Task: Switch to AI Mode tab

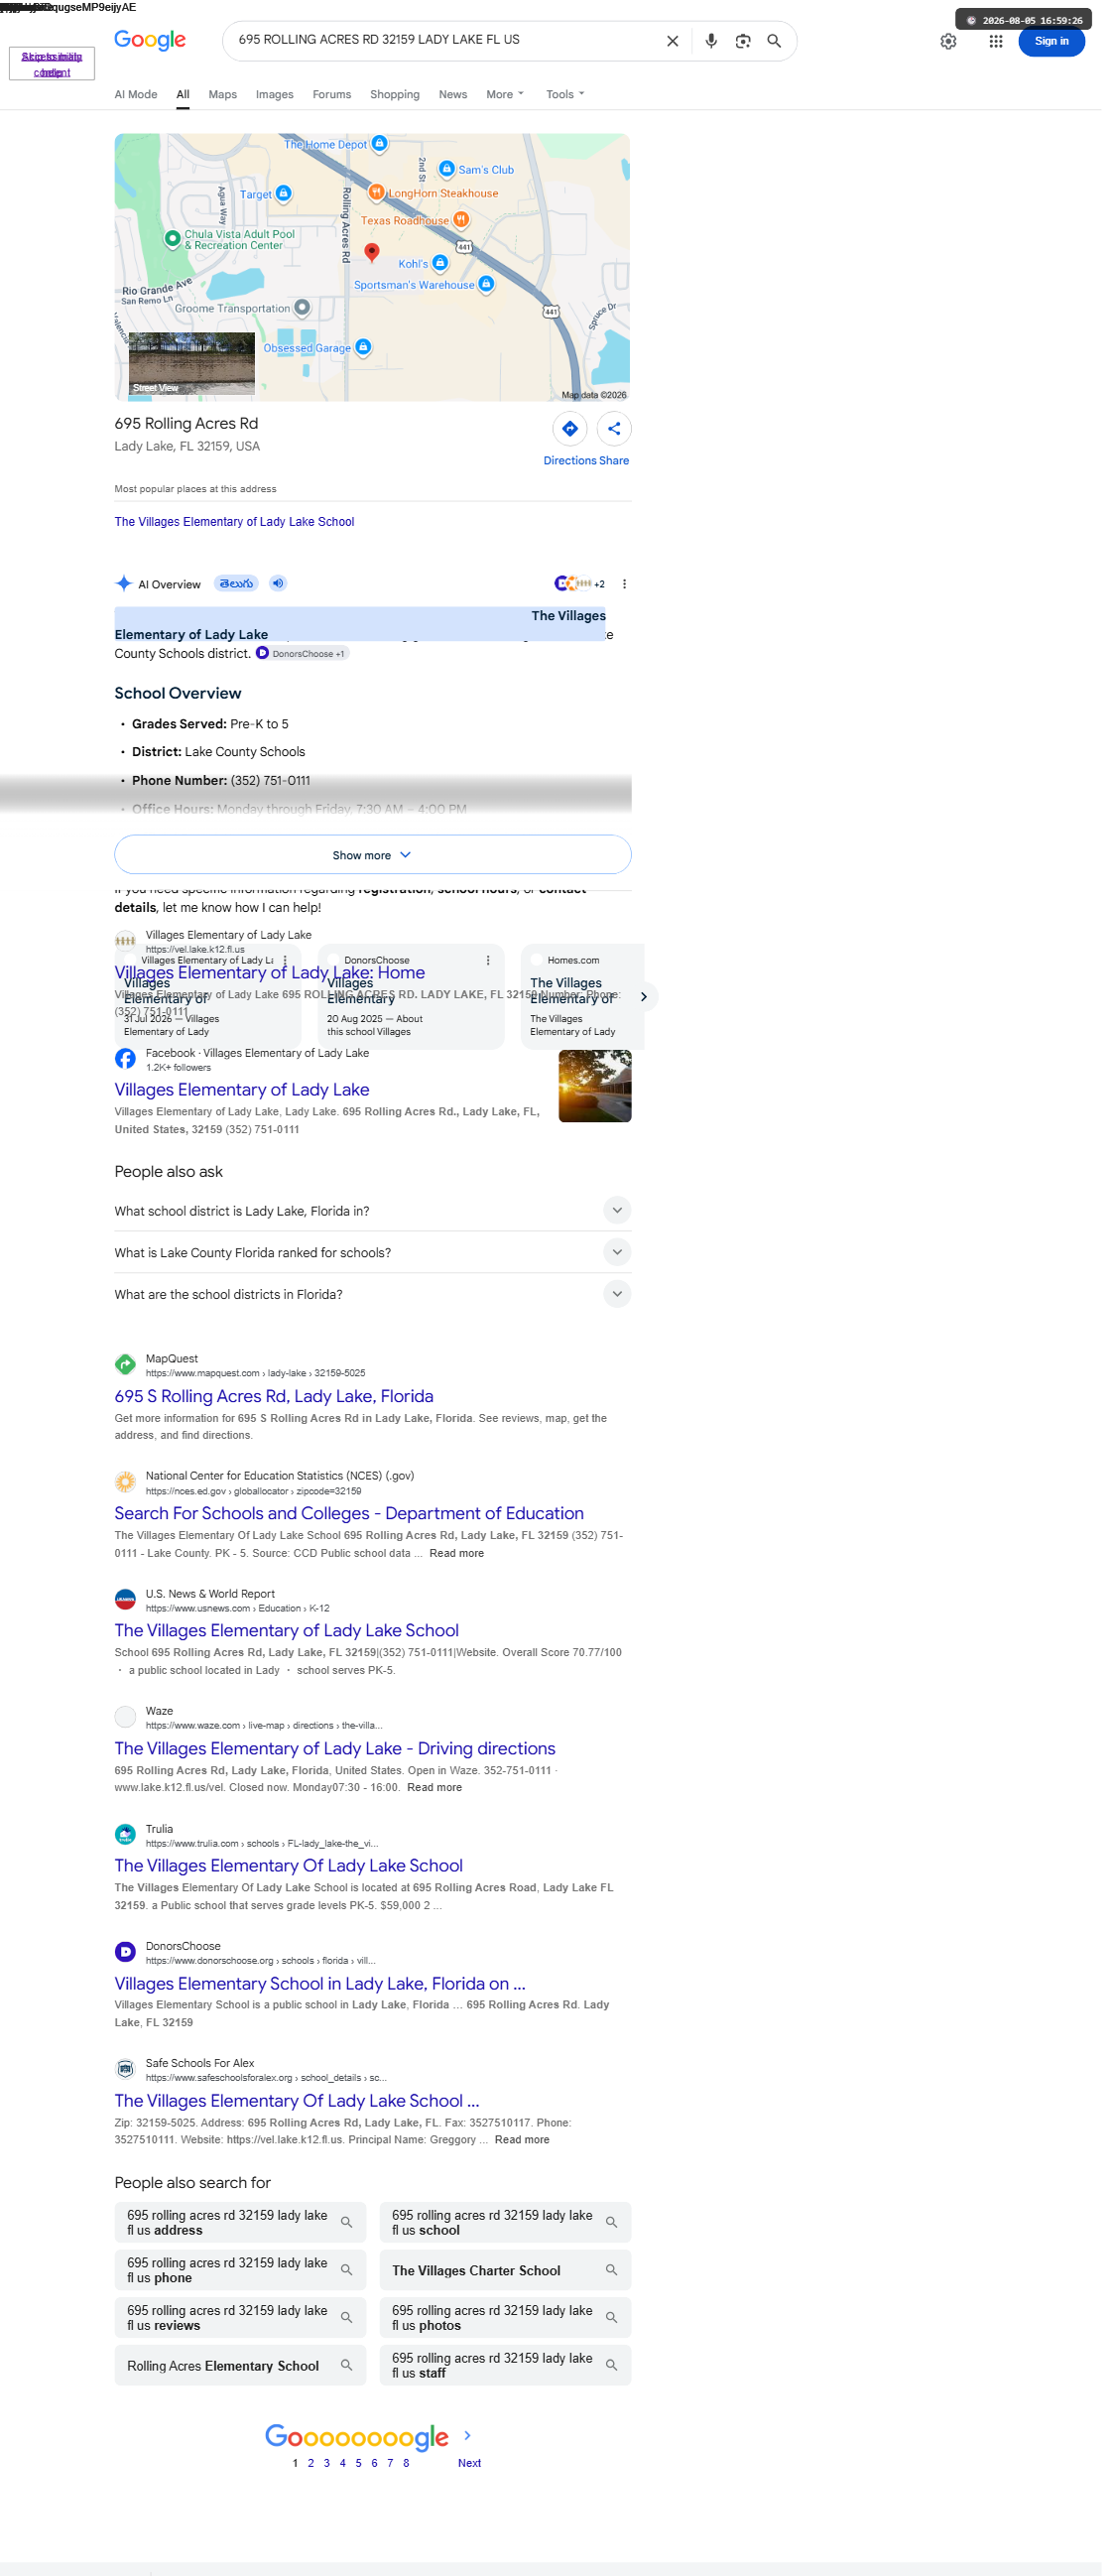Action: pyautogui.click(x=137, y=95)
